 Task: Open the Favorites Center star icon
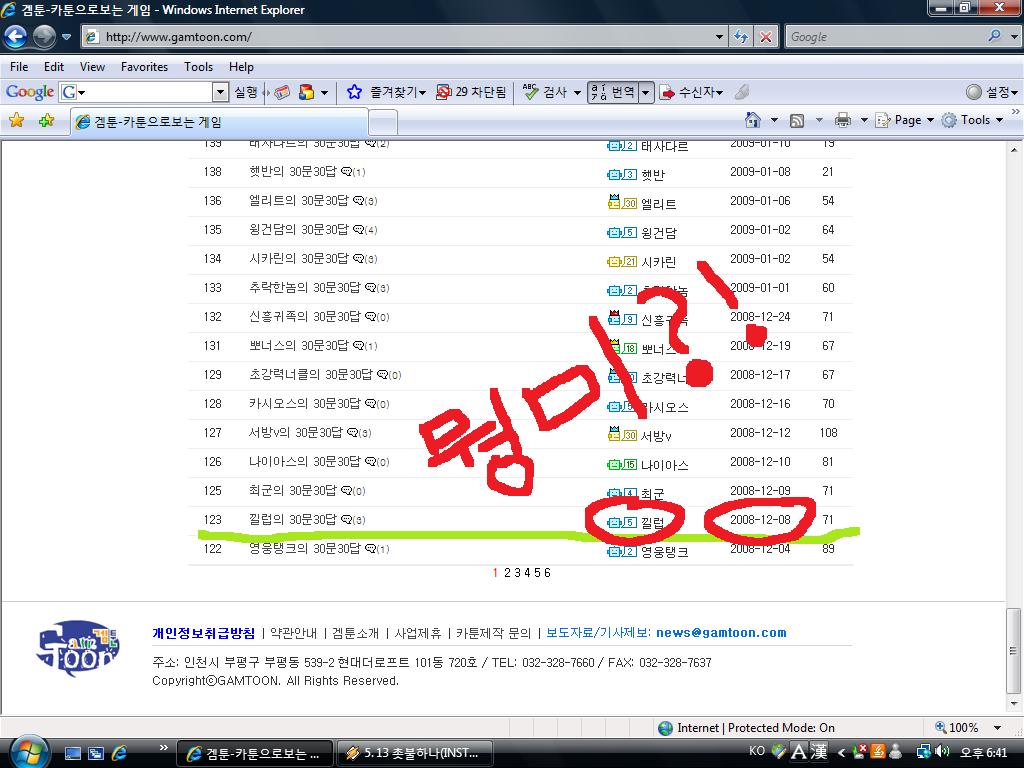[x=16, y=121]
